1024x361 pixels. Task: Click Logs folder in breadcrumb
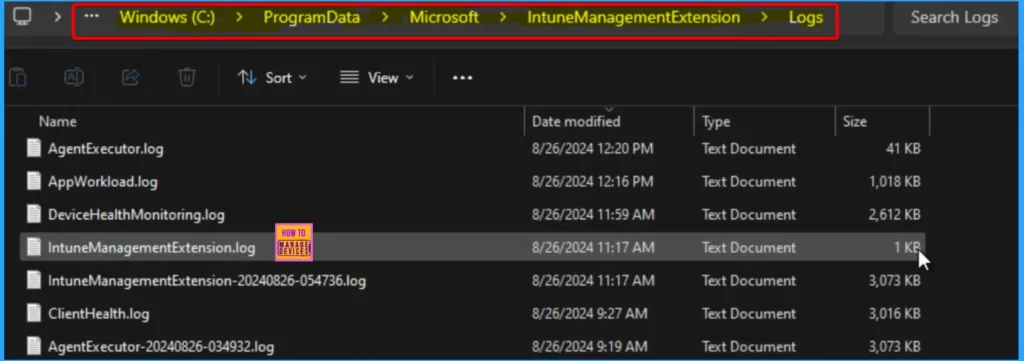[x=805, y=18]
